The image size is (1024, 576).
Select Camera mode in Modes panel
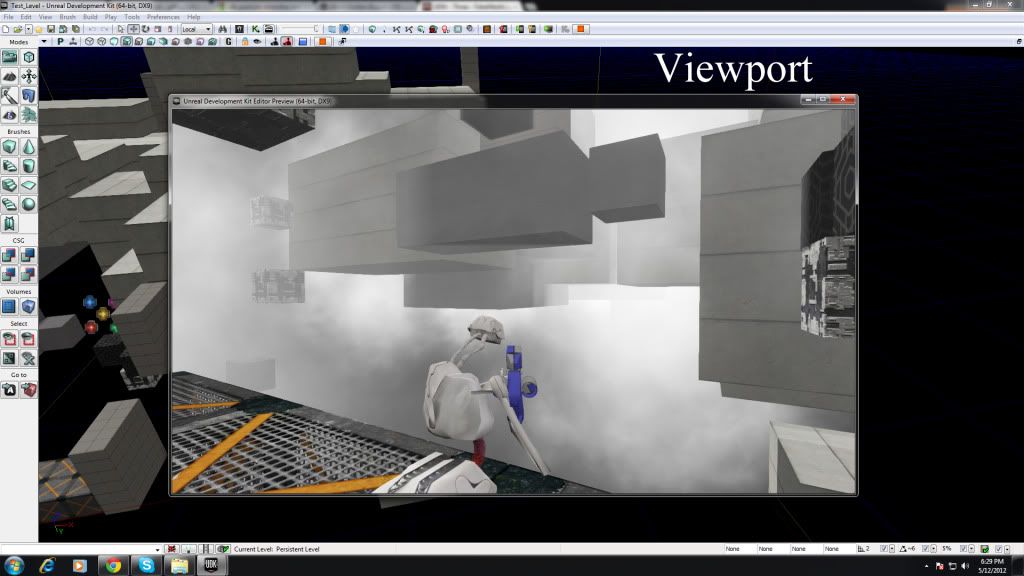point(9,57)
